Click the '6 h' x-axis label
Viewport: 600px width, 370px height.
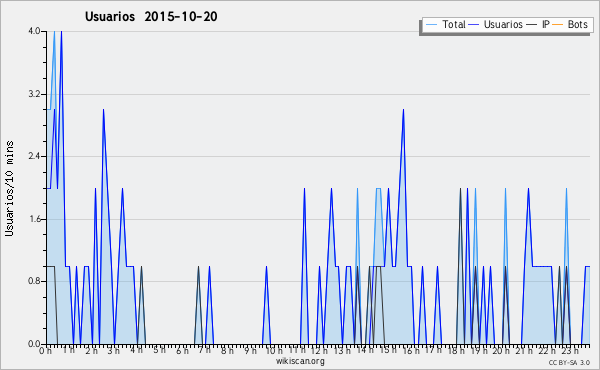coord(182,350)
